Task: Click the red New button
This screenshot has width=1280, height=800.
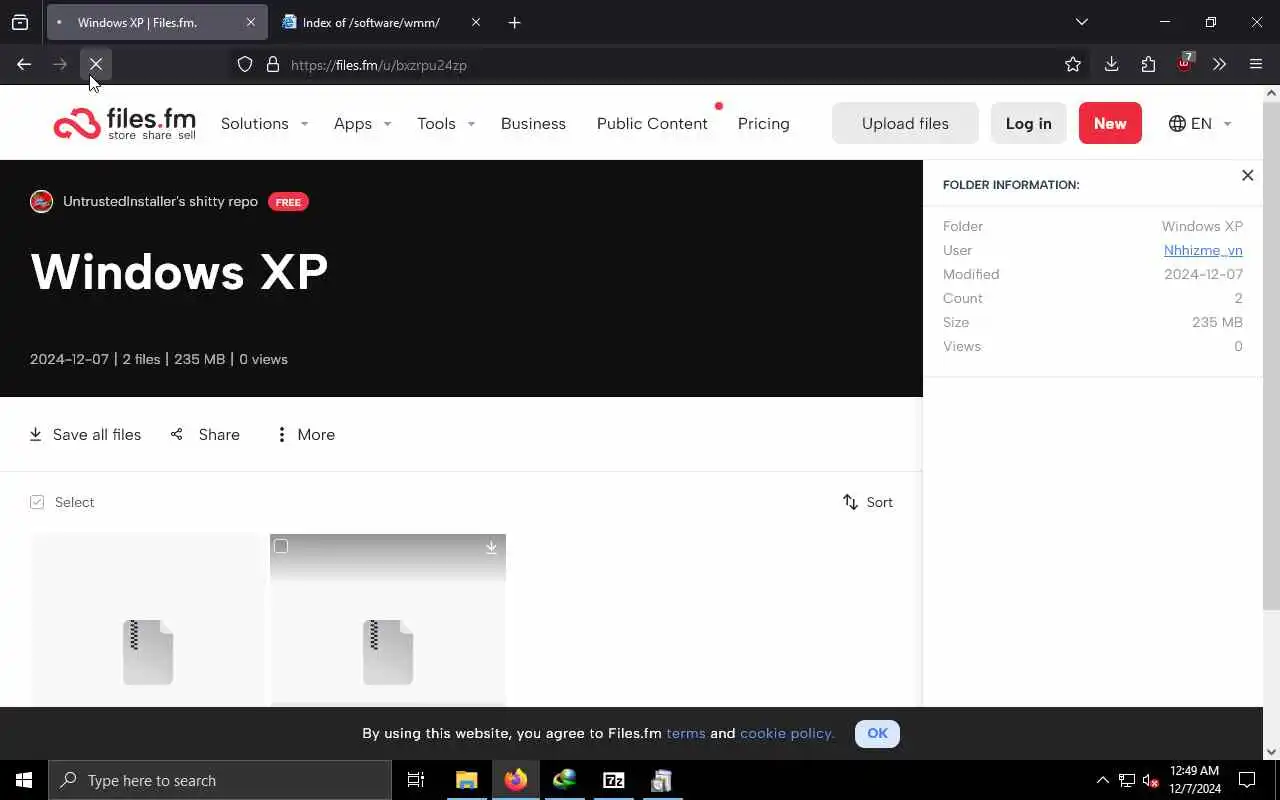Action: (1110, 123)
